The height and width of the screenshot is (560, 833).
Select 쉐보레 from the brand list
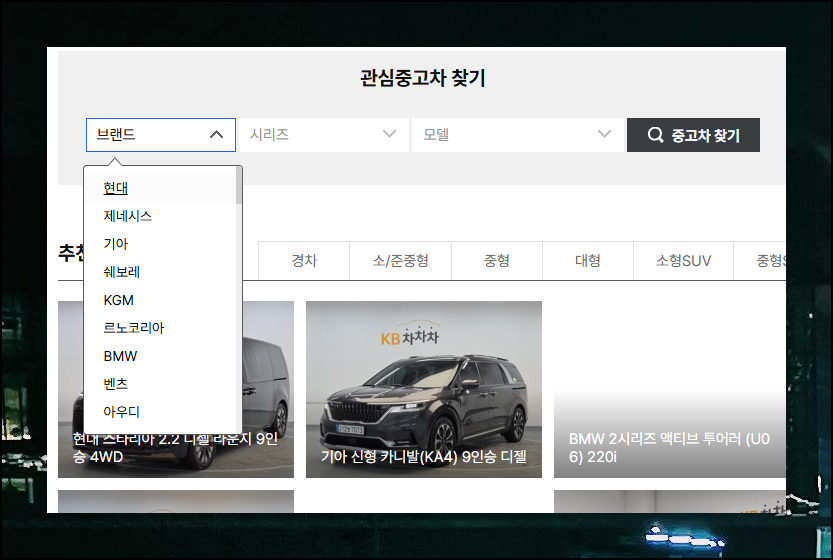pos(162,272)
